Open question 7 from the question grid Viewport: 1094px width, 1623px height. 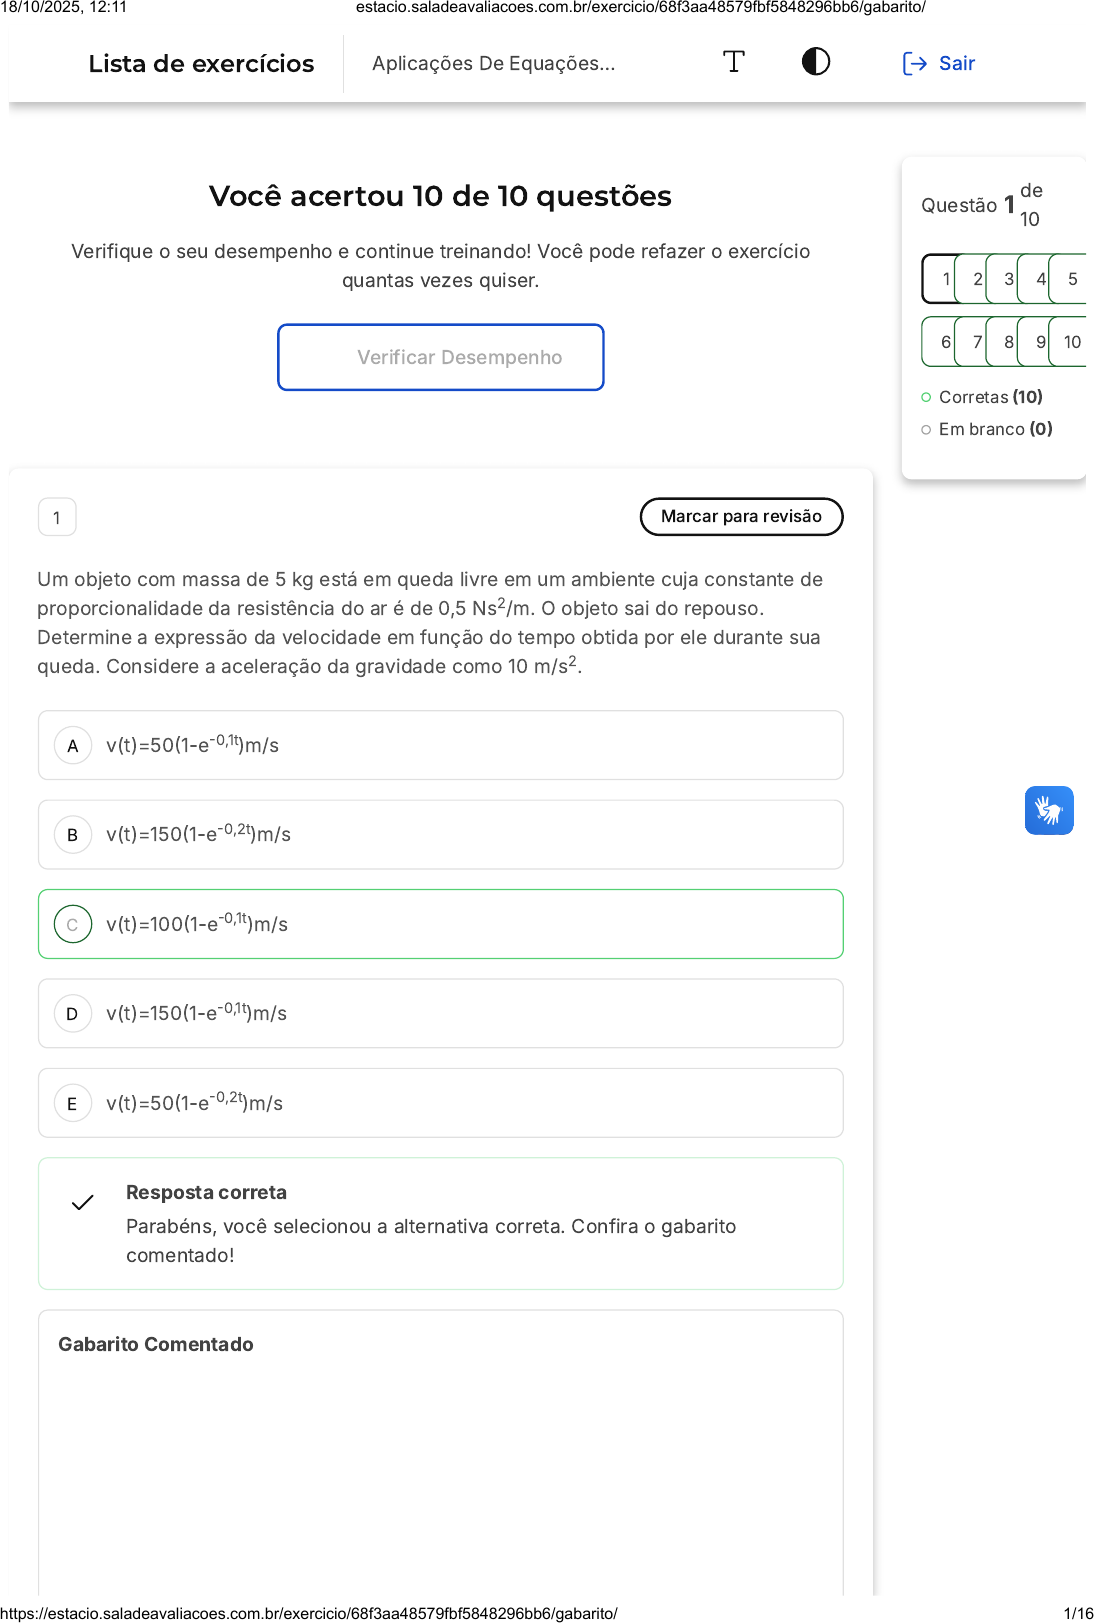tap(973, 342)
